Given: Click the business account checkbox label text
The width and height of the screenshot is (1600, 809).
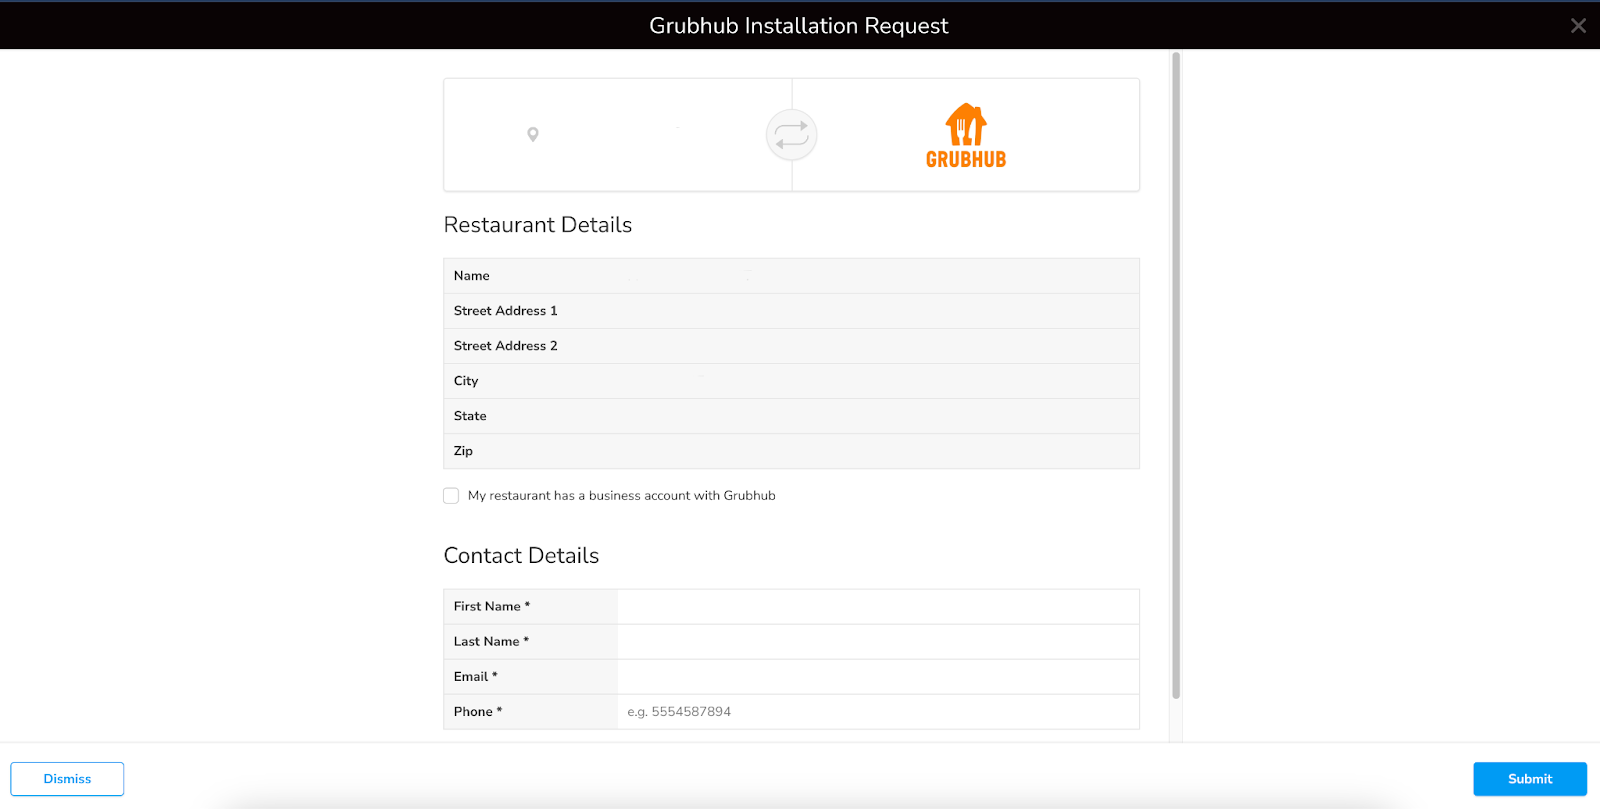Looking at the screenshot, I should coord(622,496).
